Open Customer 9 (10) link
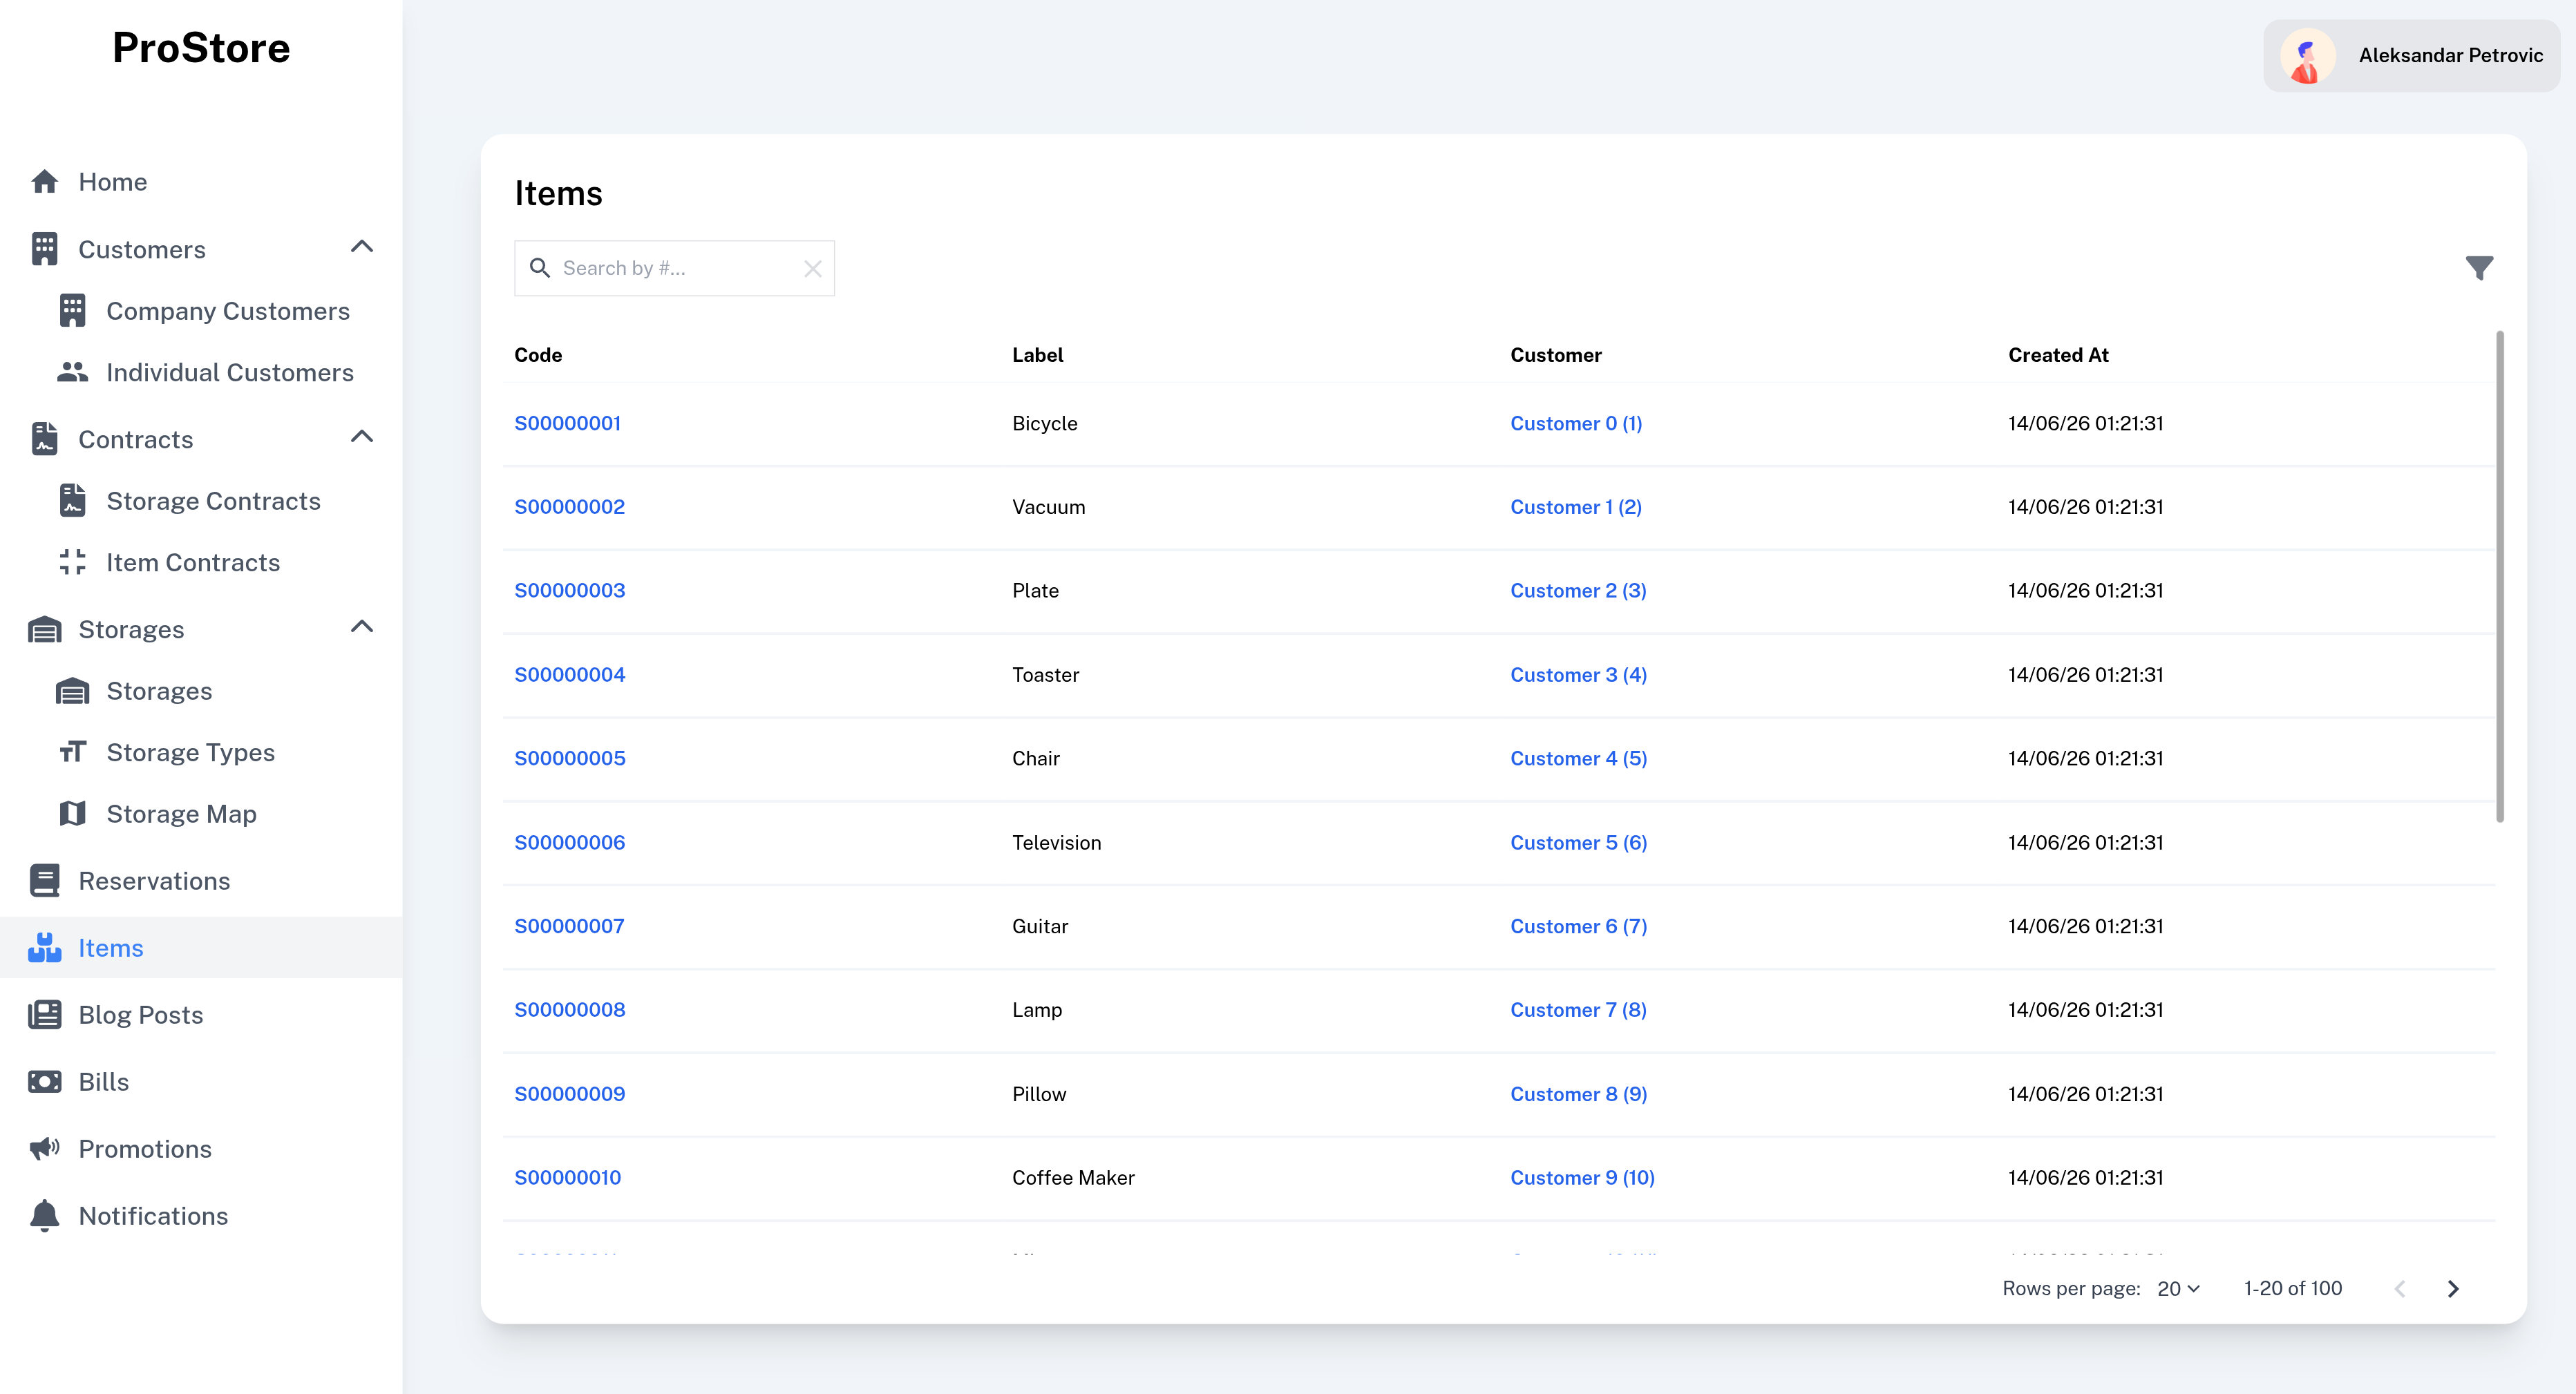This screenshot has width=2576, height=1394. coord(1582,1178)
